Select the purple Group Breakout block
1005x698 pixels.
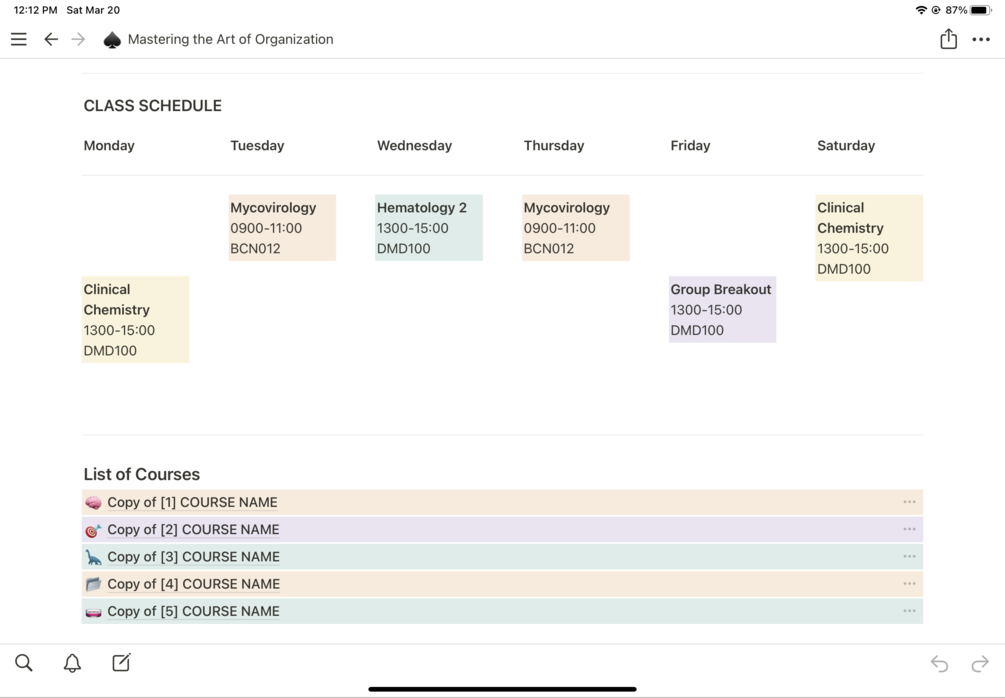[721, 310]
